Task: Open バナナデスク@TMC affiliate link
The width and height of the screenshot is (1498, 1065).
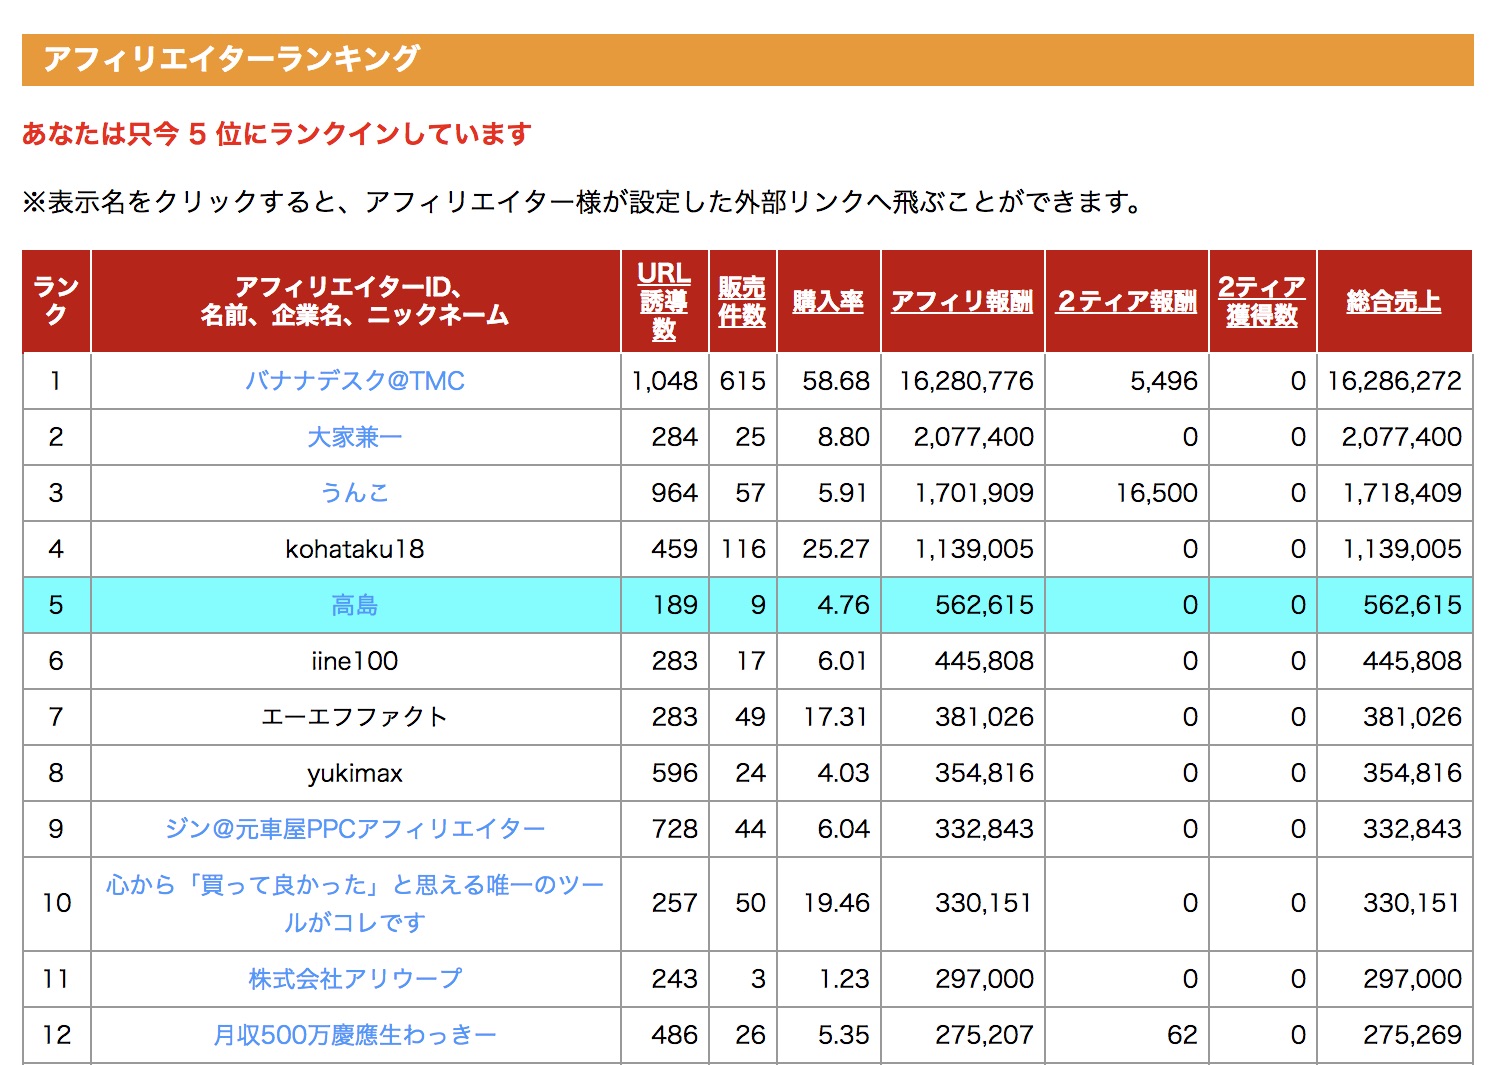Action: pyautogui.click(x=355, y=381)
